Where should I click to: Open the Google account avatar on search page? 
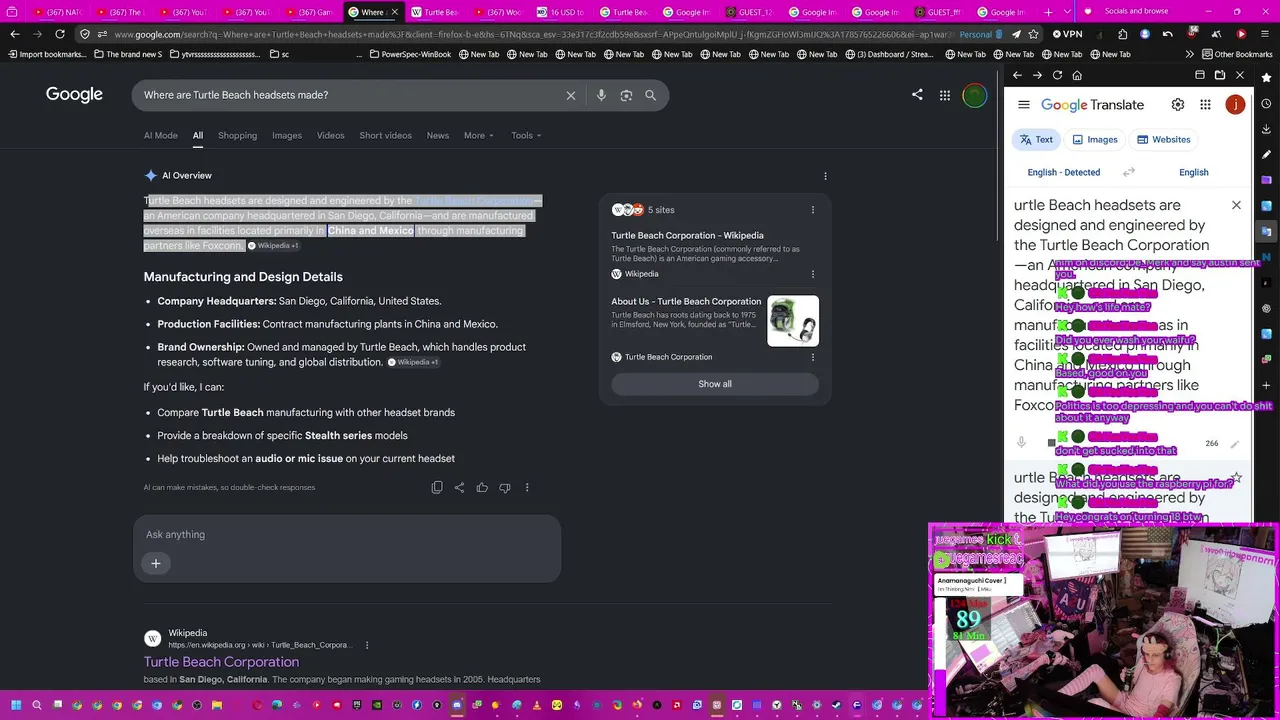[x=974, y=95]
